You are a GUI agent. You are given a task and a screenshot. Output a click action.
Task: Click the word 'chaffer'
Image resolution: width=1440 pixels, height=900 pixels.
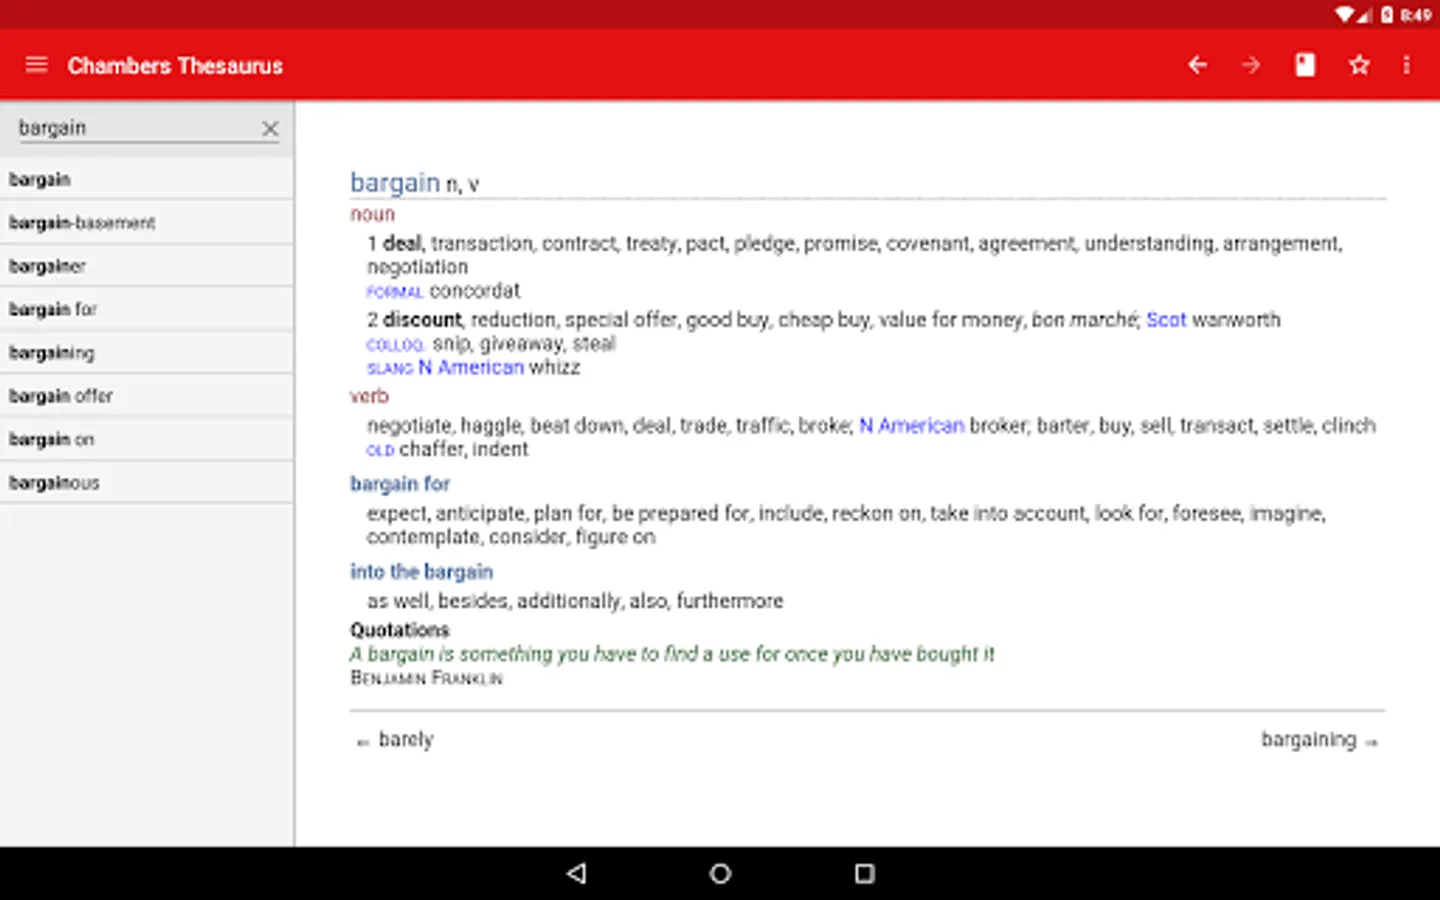430,450
